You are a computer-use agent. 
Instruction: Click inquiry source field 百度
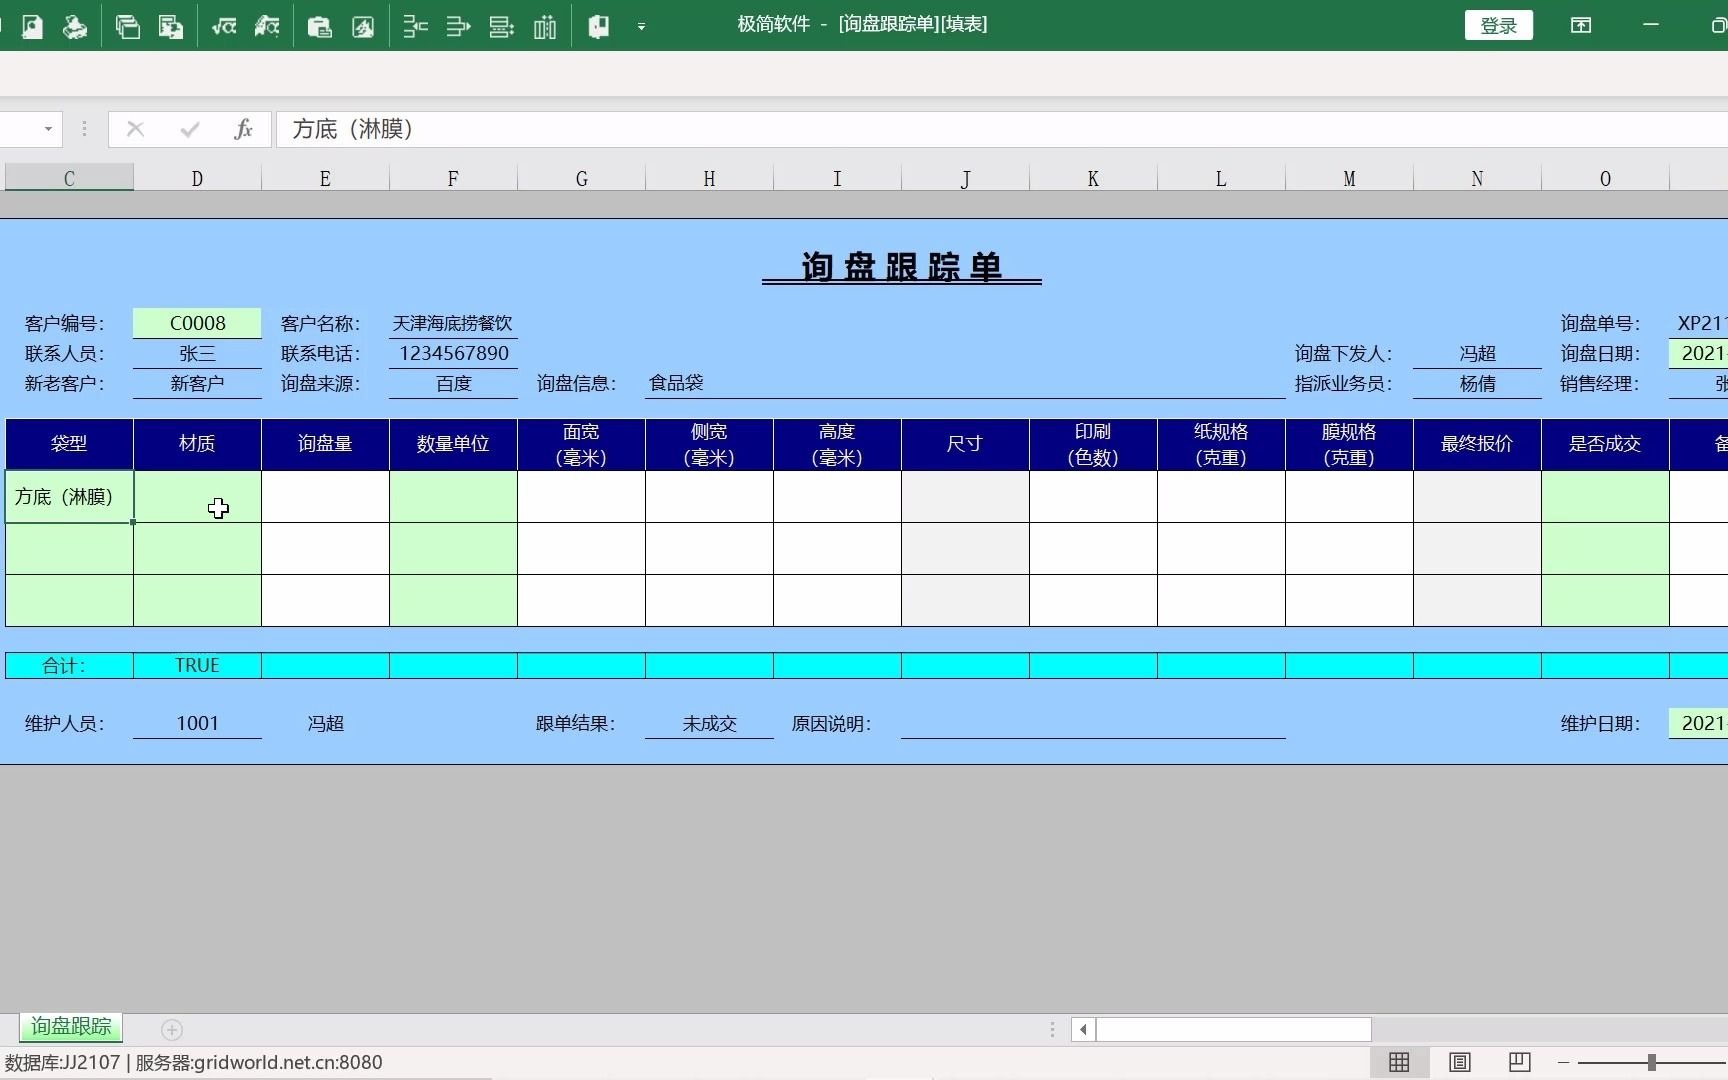point(453,383)
